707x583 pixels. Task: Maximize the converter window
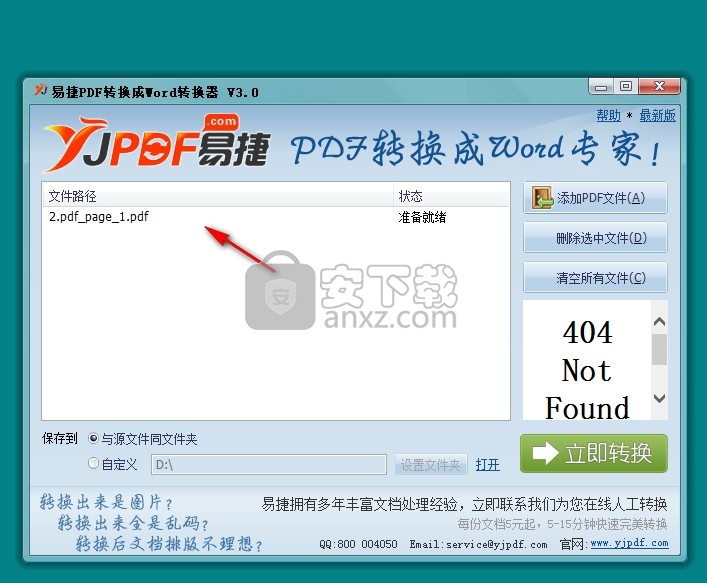(626, 87)
